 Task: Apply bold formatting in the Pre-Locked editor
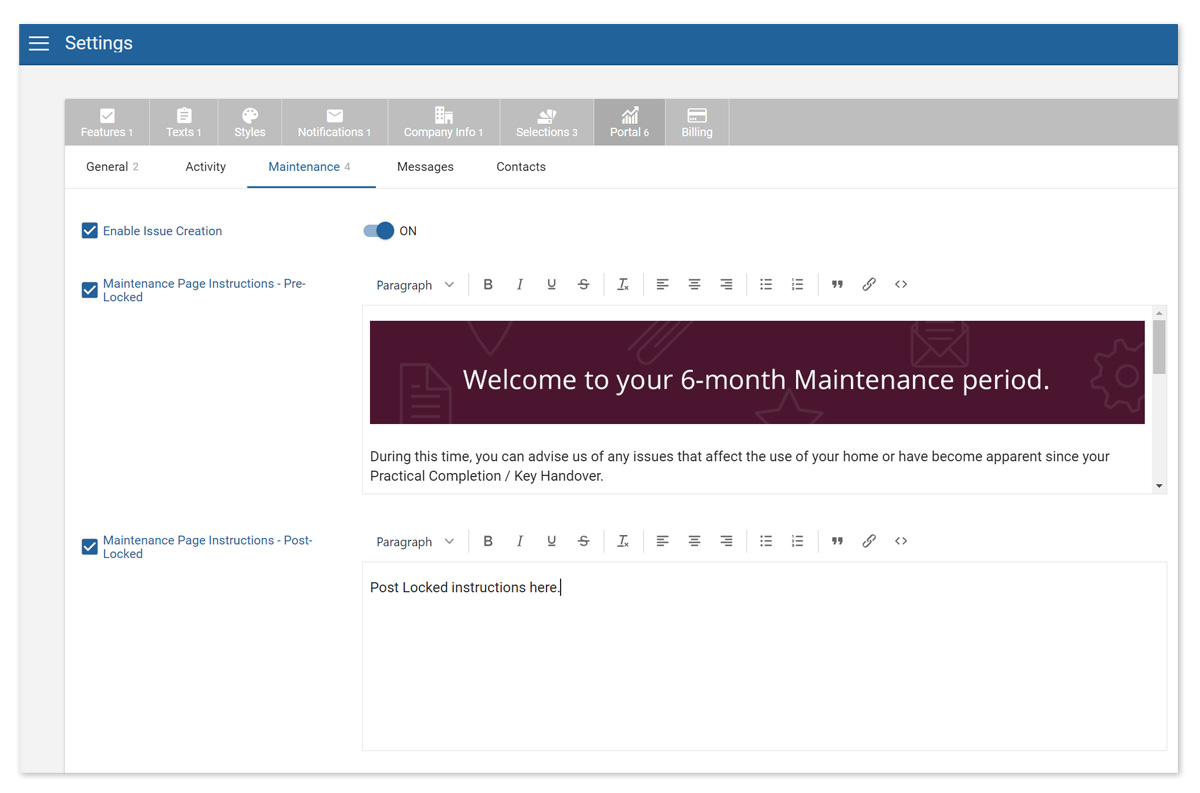point(488,284)
